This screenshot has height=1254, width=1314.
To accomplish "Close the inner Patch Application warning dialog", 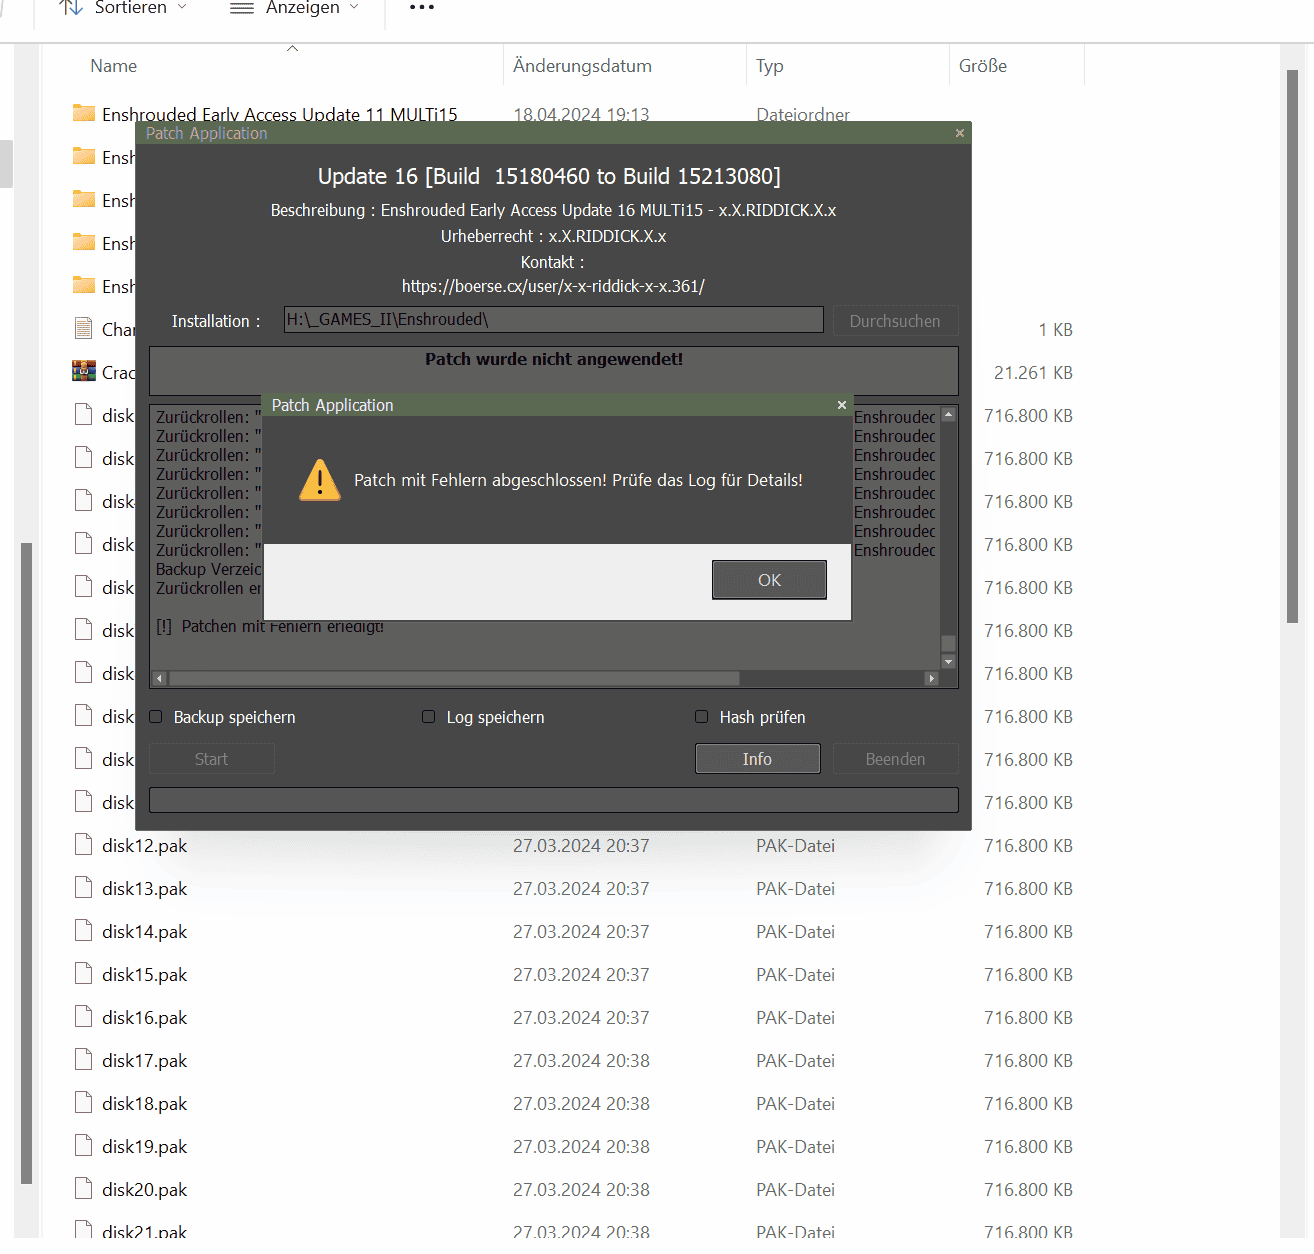I will coord(842,405).
